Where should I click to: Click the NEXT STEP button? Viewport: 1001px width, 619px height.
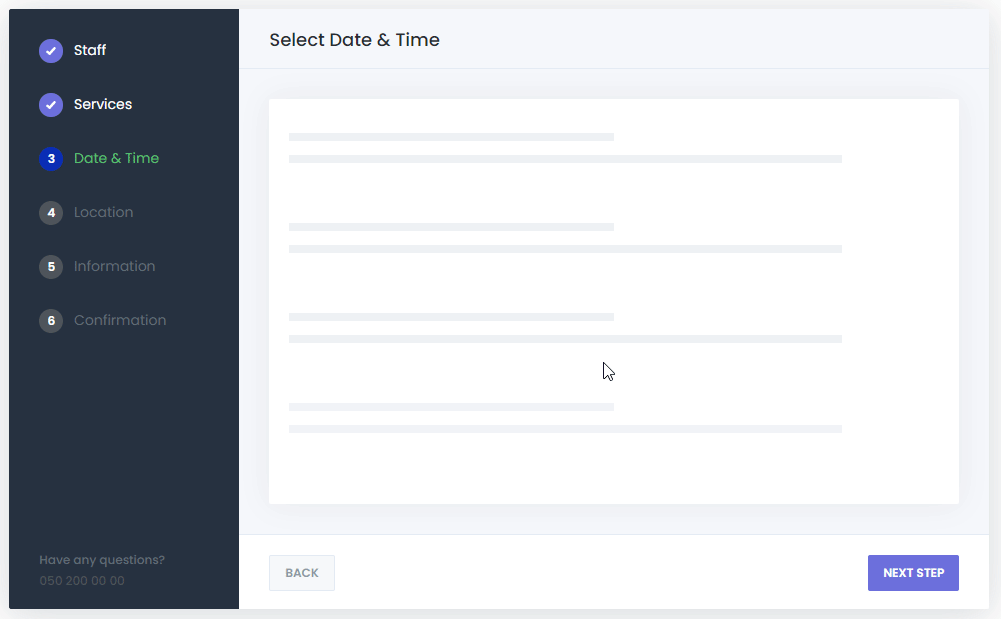[x=913, y=573]
